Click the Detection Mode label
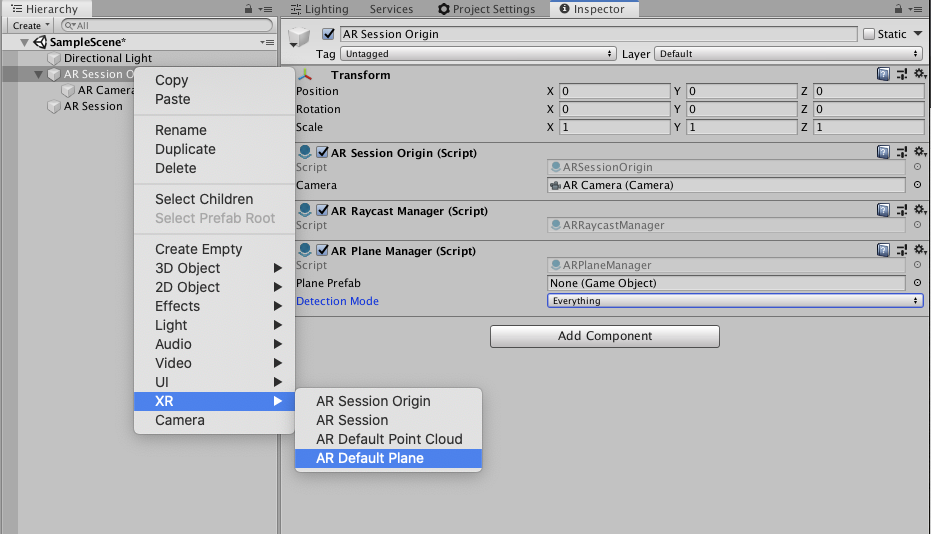The width and height of the screenshot is (931, 534). (337, 301)
